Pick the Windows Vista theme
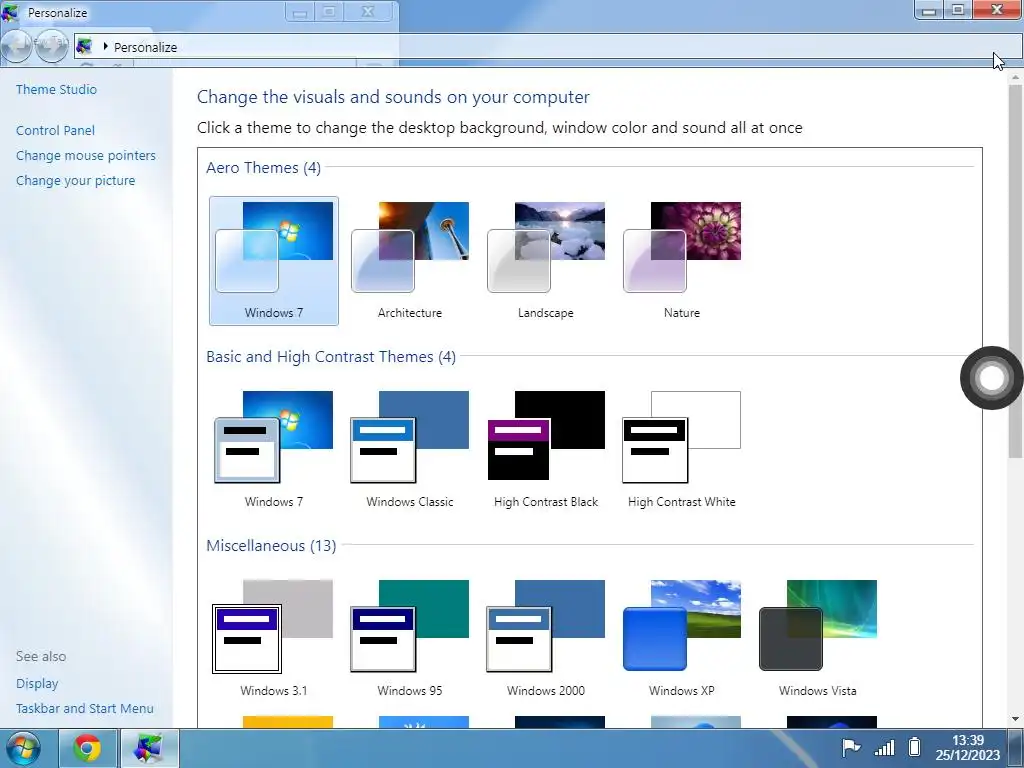The image size is (1024, 768). coord(818,638)
